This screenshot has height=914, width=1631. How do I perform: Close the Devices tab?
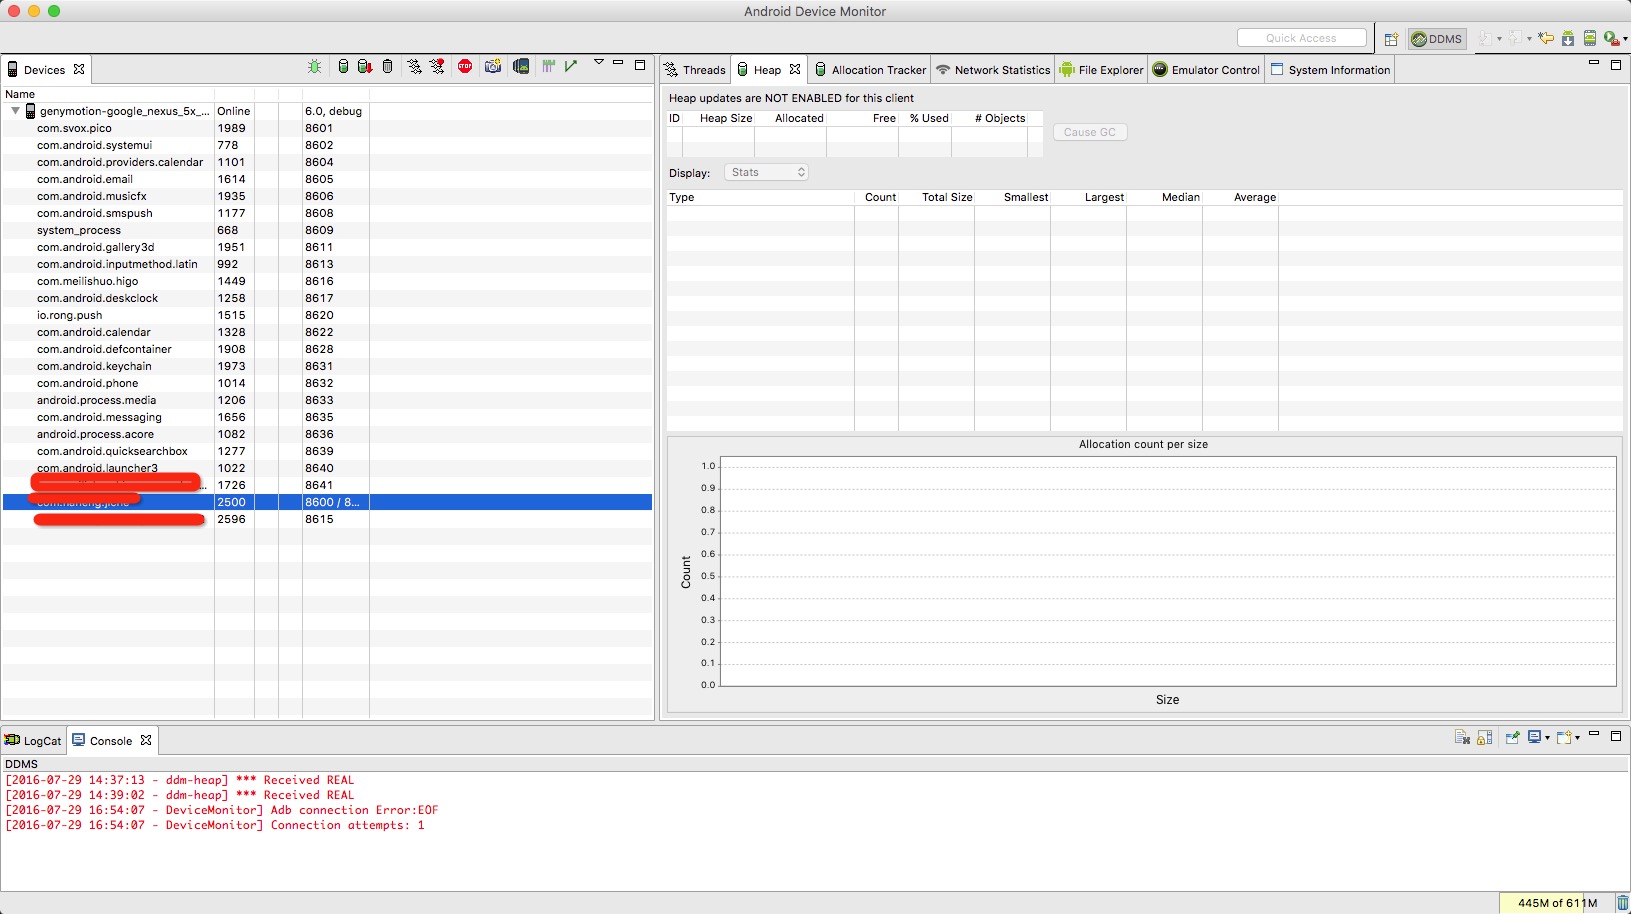click(79, 69)
